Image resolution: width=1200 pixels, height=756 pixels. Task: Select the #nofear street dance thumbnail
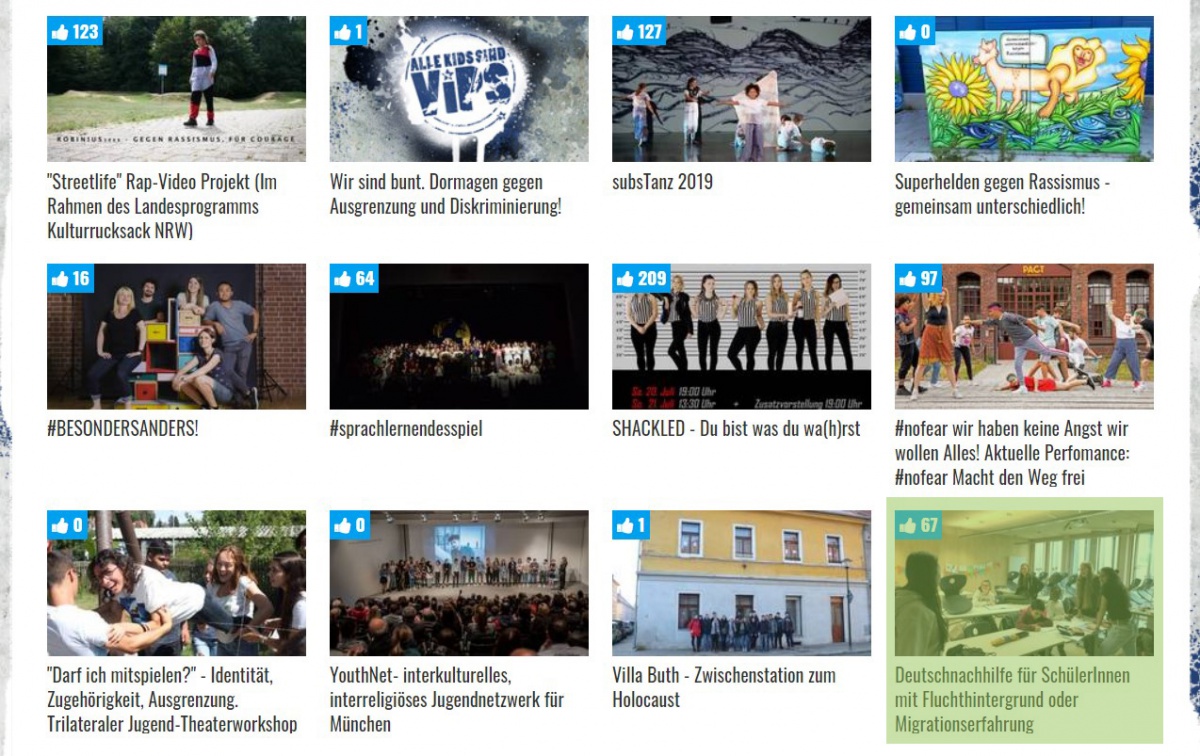[x=1024, y=337]
